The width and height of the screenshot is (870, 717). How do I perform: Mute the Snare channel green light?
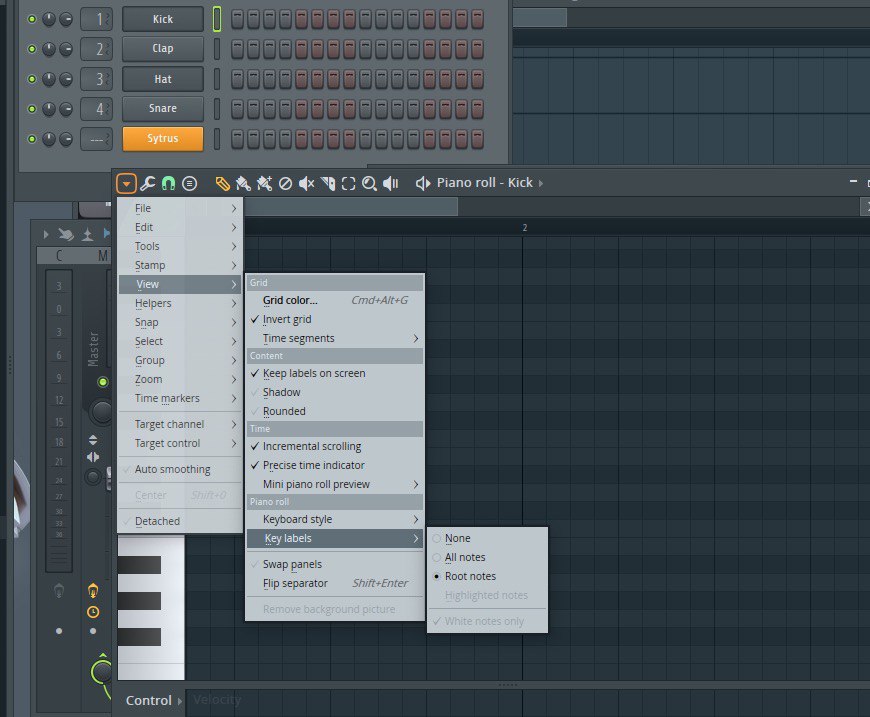[32, 109]
